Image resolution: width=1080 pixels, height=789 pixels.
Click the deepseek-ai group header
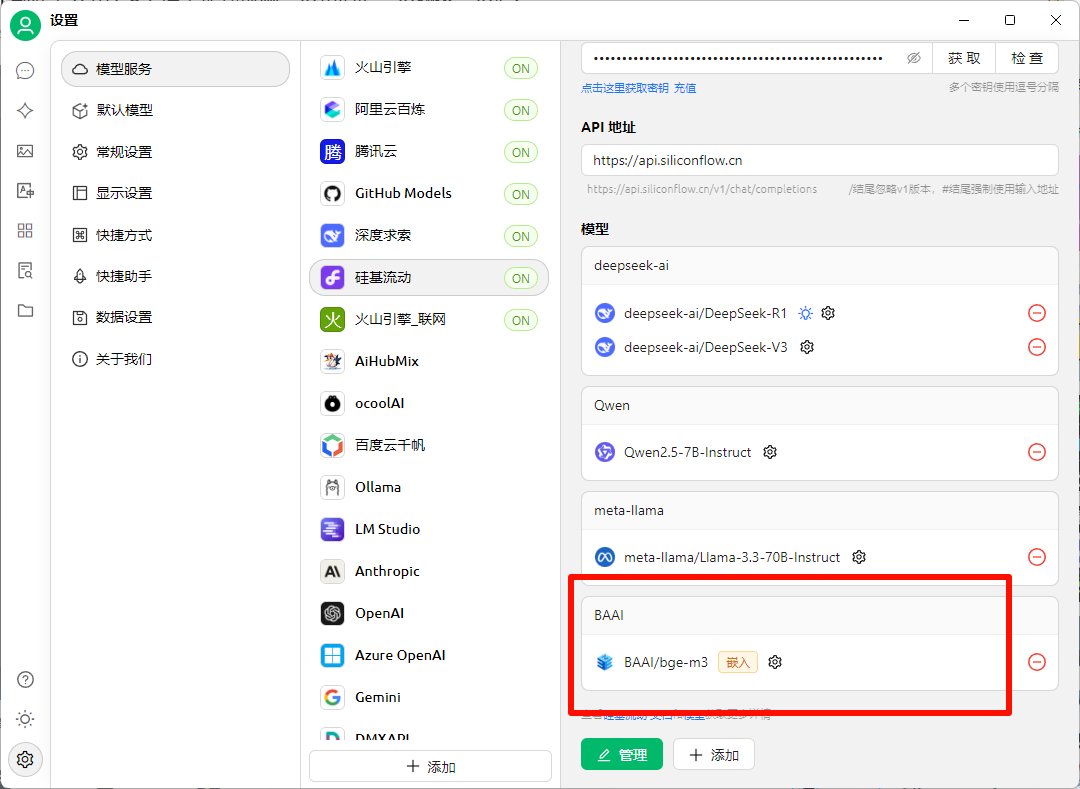point(820,266)
